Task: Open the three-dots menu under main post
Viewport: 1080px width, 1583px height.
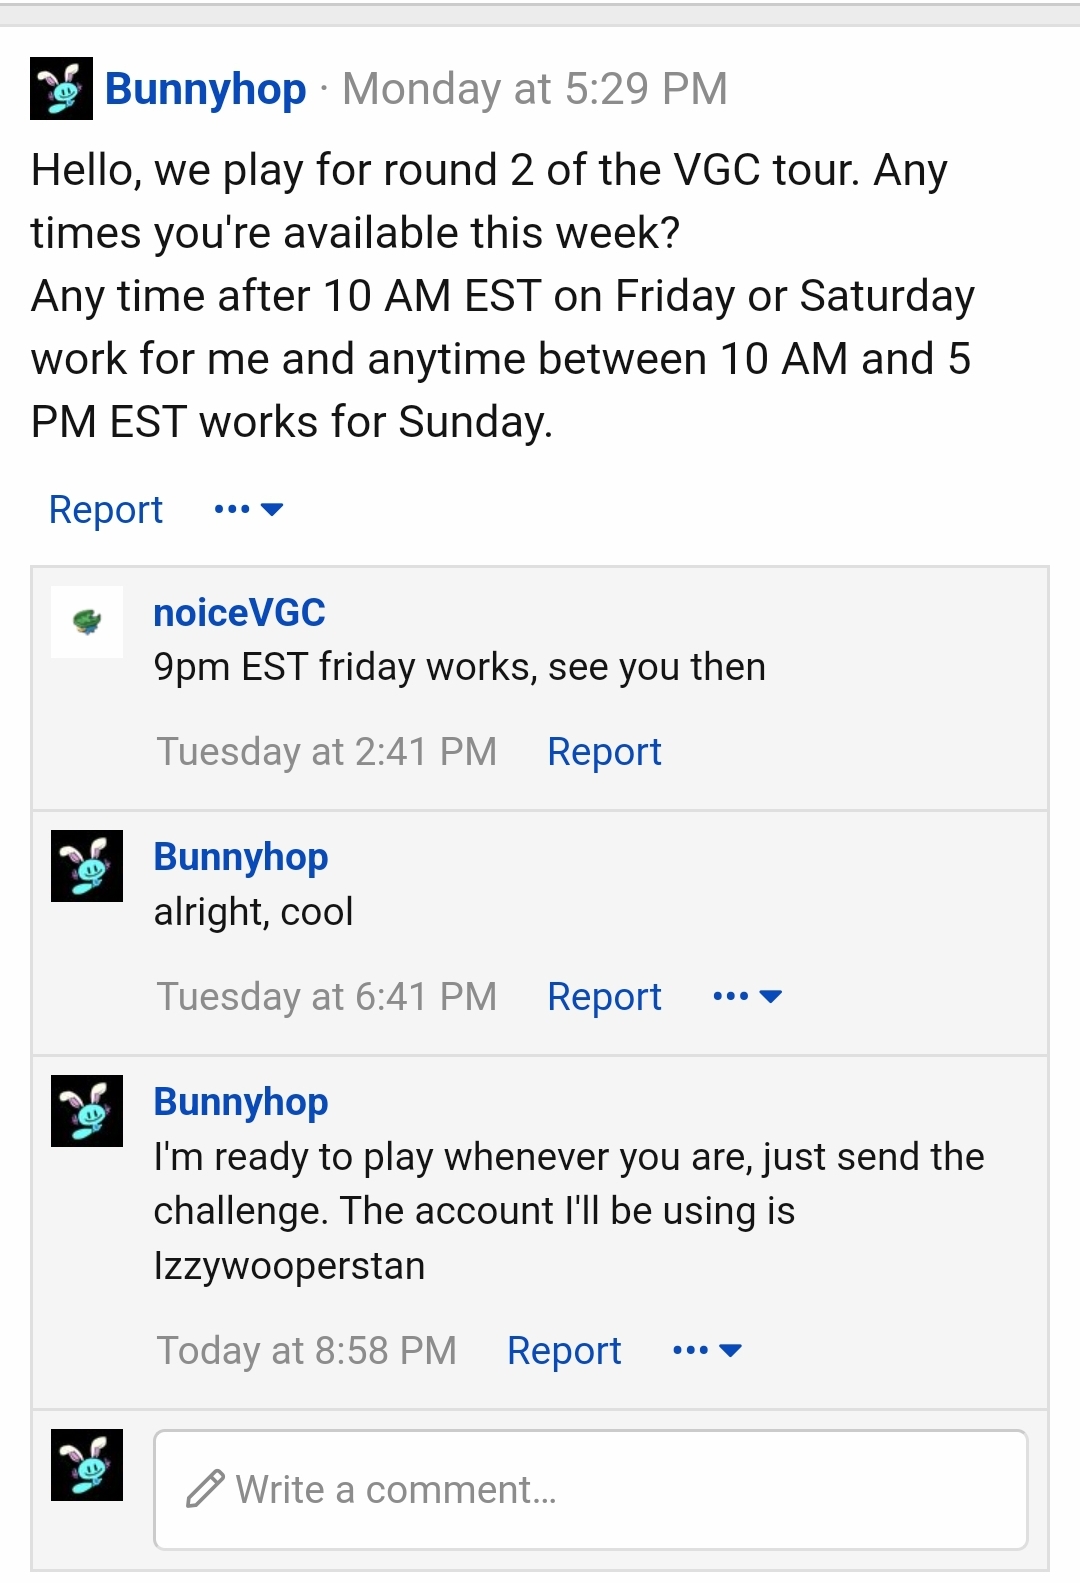Action: click(249, 509)
